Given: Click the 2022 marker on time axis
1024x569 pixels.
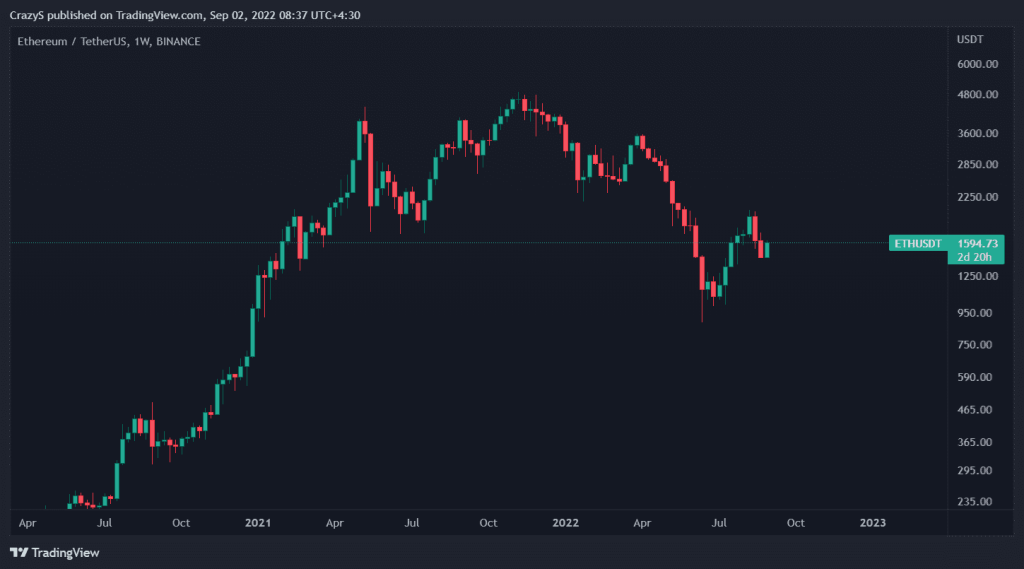Looking at the screenshot, I should tap(566, 523).
